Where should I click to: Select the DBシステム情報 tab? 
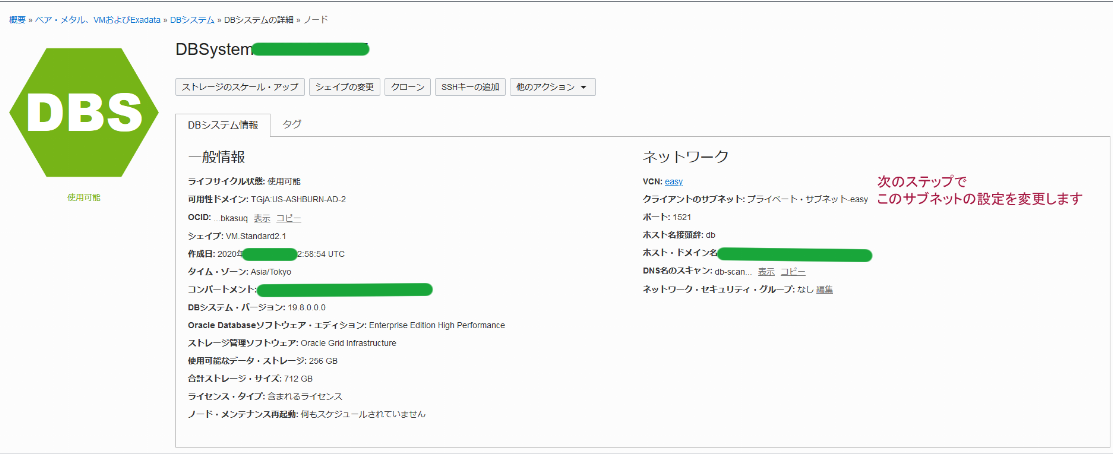[x=223, y=124]
